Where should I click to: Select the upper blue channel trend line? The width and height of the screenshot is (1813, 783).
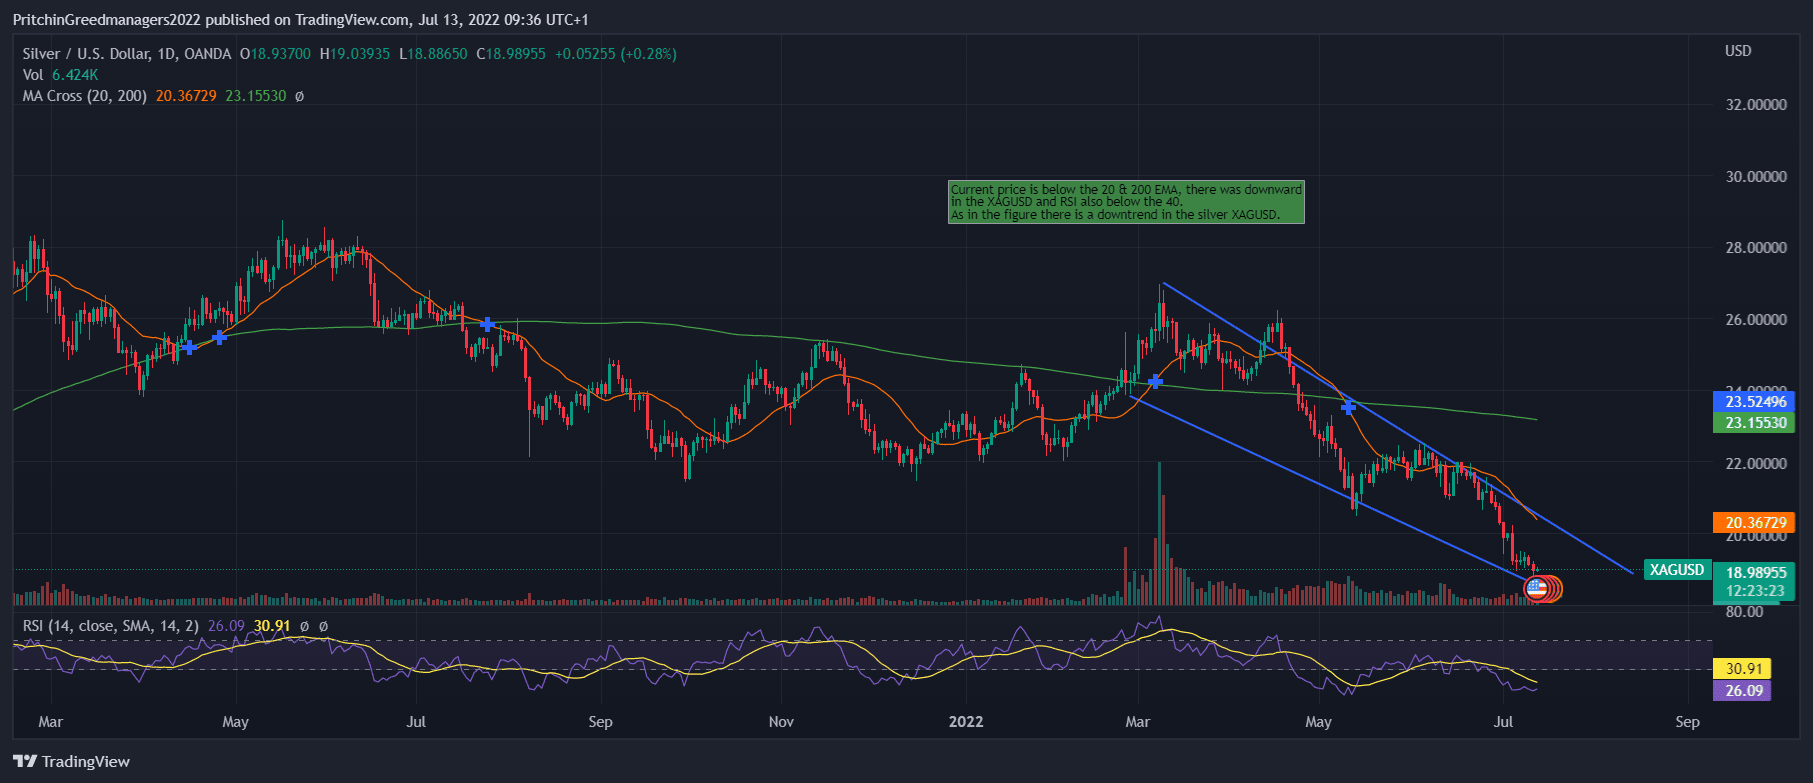(x=1398, y=430)
